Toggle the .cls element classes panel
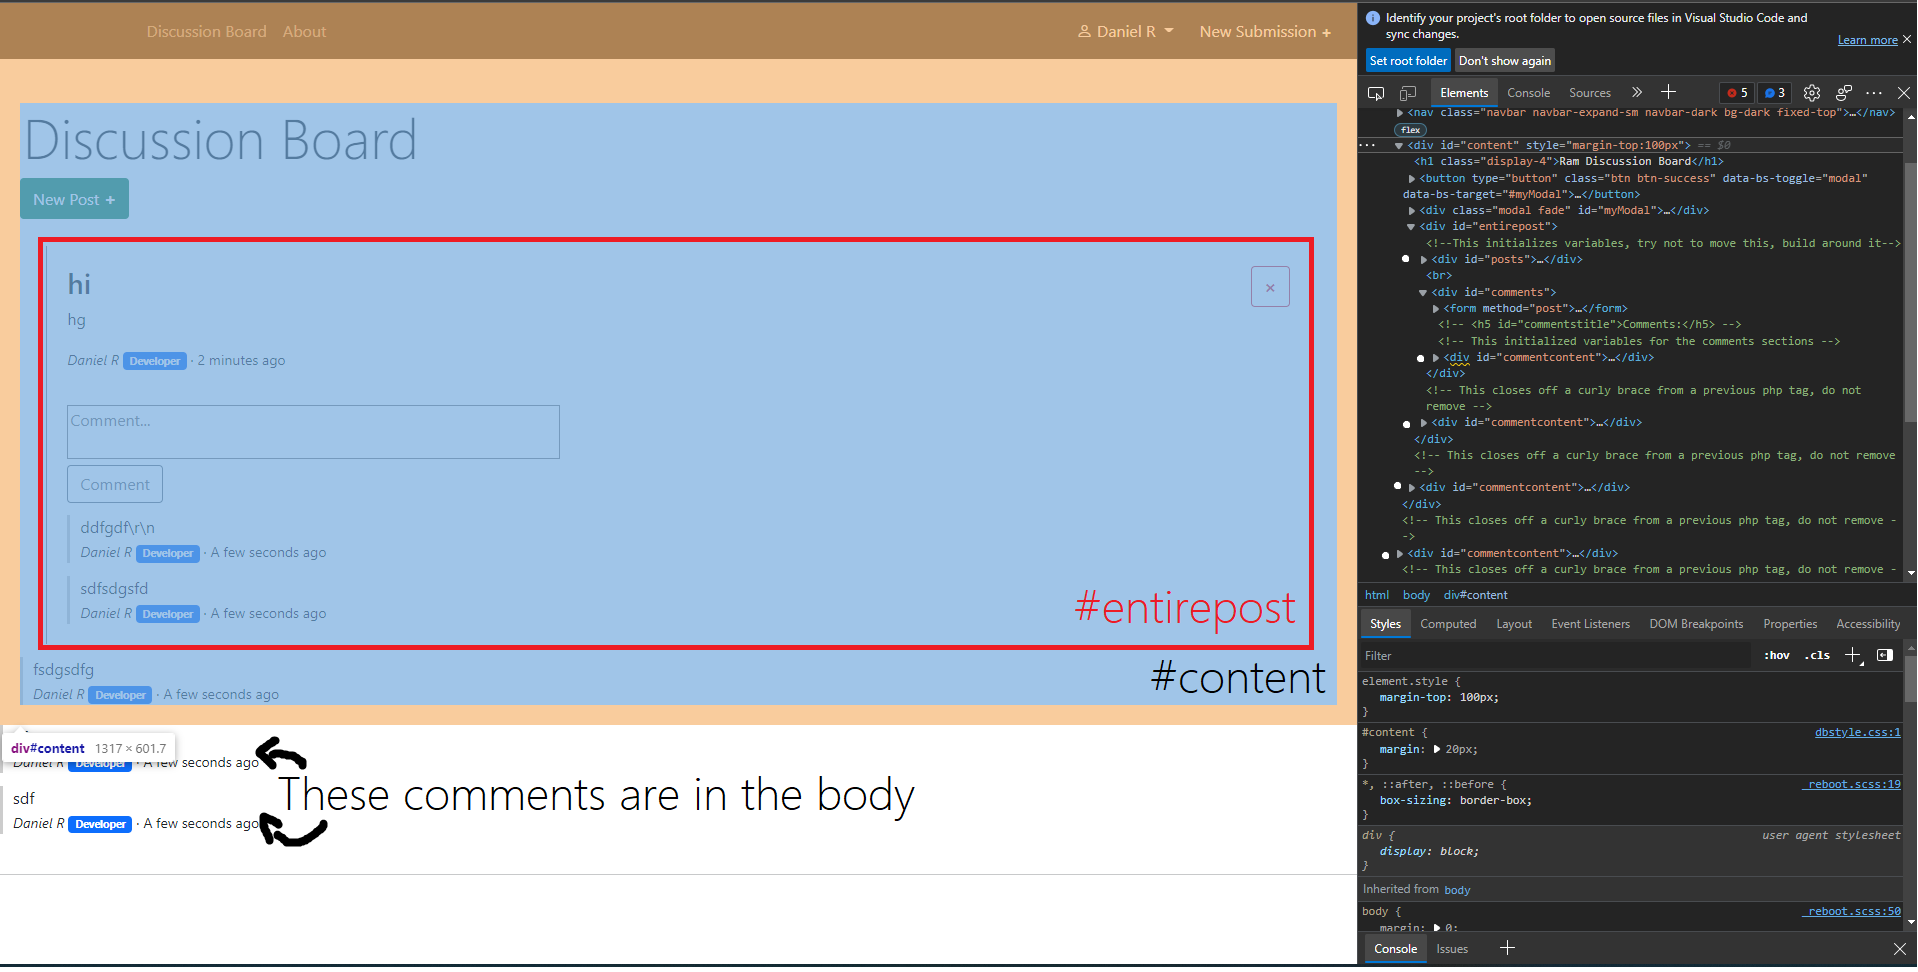 pos(1817,656)
